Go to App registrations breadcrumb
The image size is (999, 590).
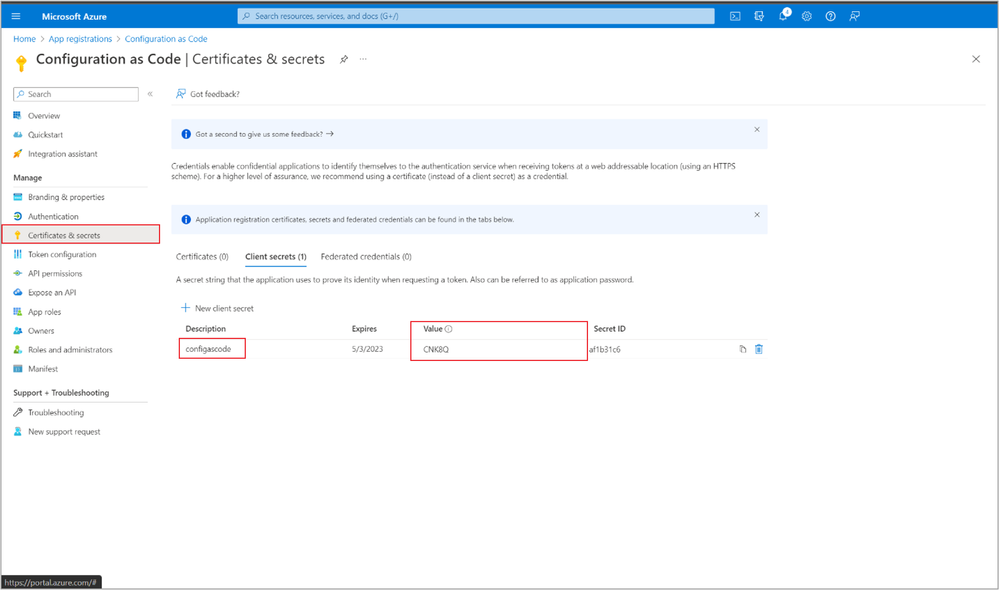pyautogui.click(x=80, y=39)
